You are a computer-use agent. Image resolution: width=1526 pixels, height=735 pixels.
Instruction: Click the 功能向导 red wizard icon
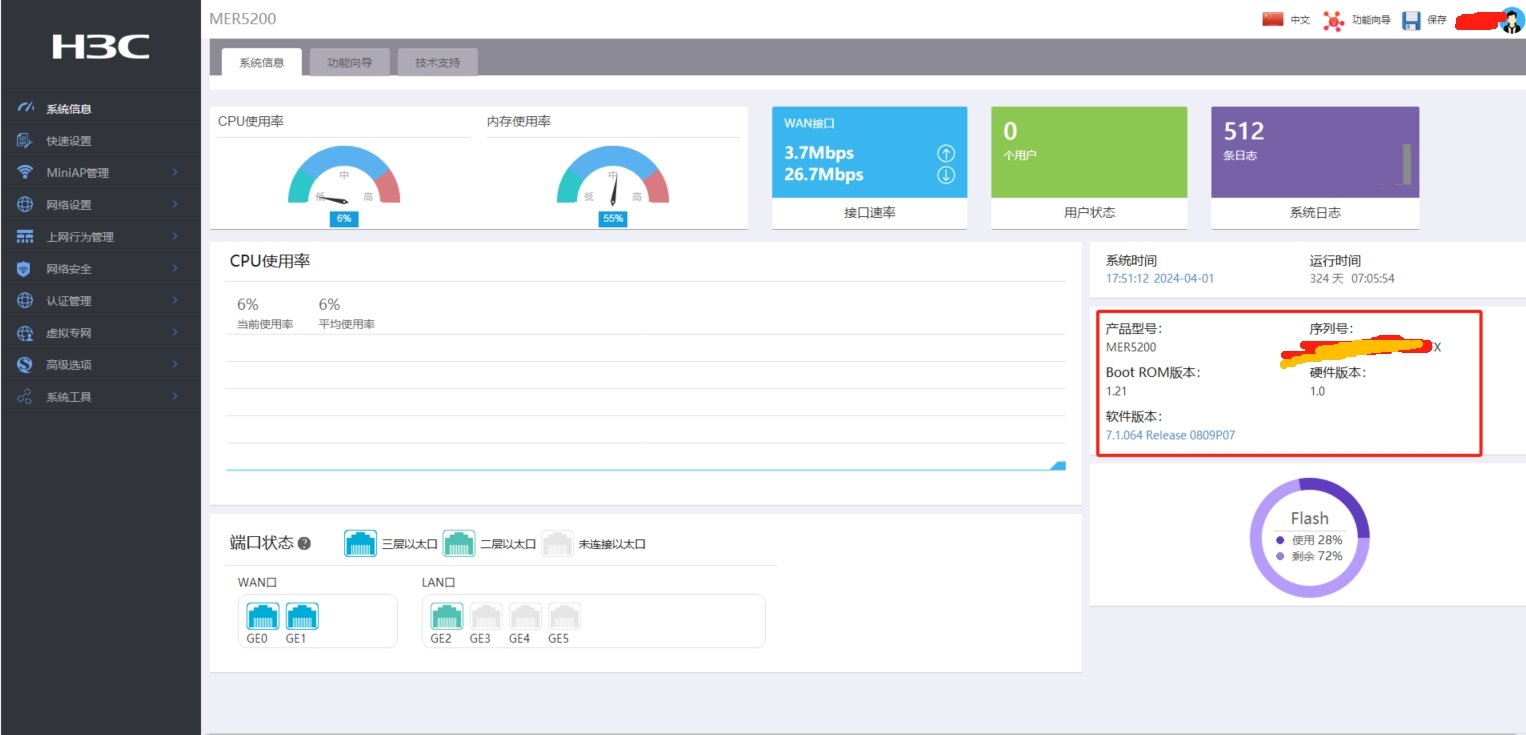point(1334,20)
